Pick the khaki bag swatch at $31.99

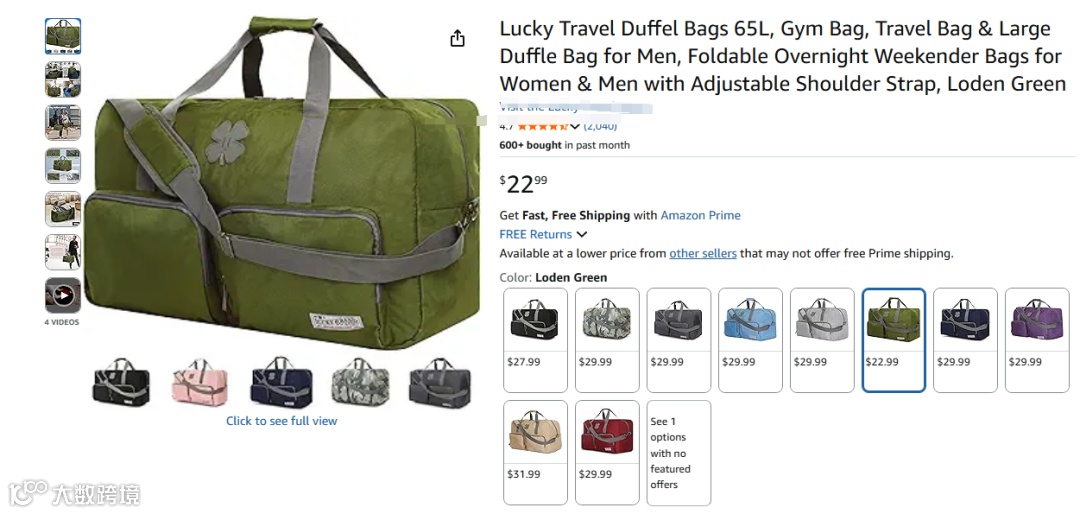(535, 453)
